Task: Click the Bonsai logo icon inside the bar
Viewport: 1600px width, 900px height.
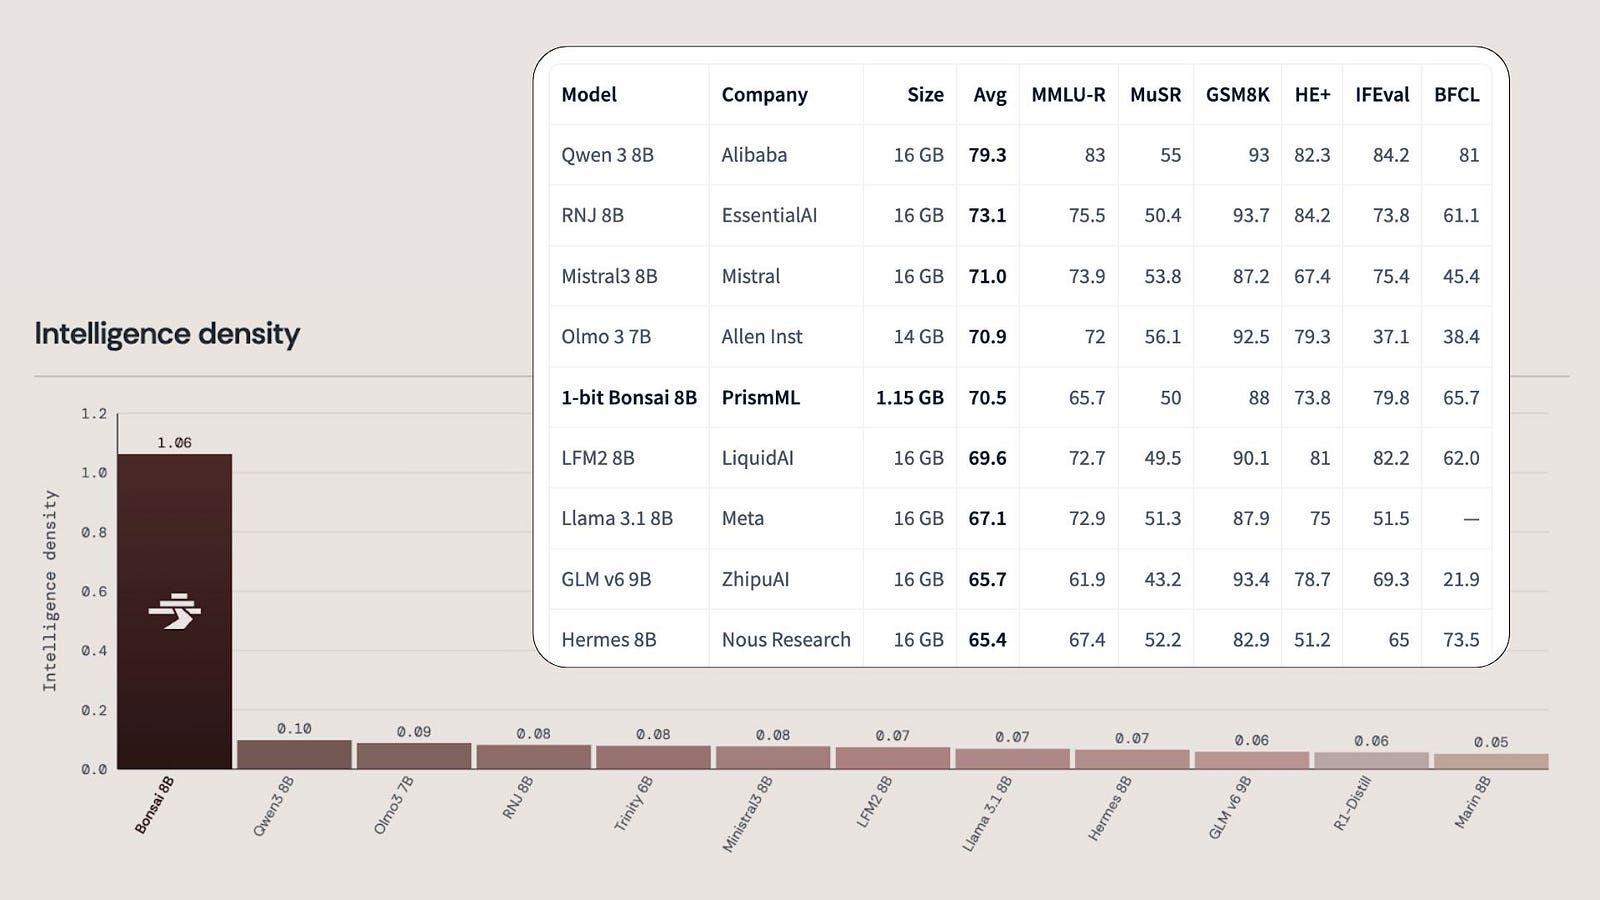Action: (x=175, y=611)
